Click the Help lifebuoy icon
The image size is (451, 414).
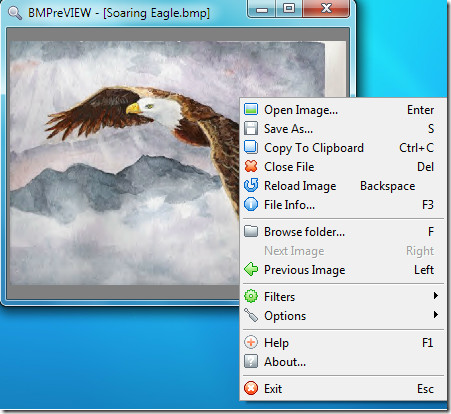point(251,342)
